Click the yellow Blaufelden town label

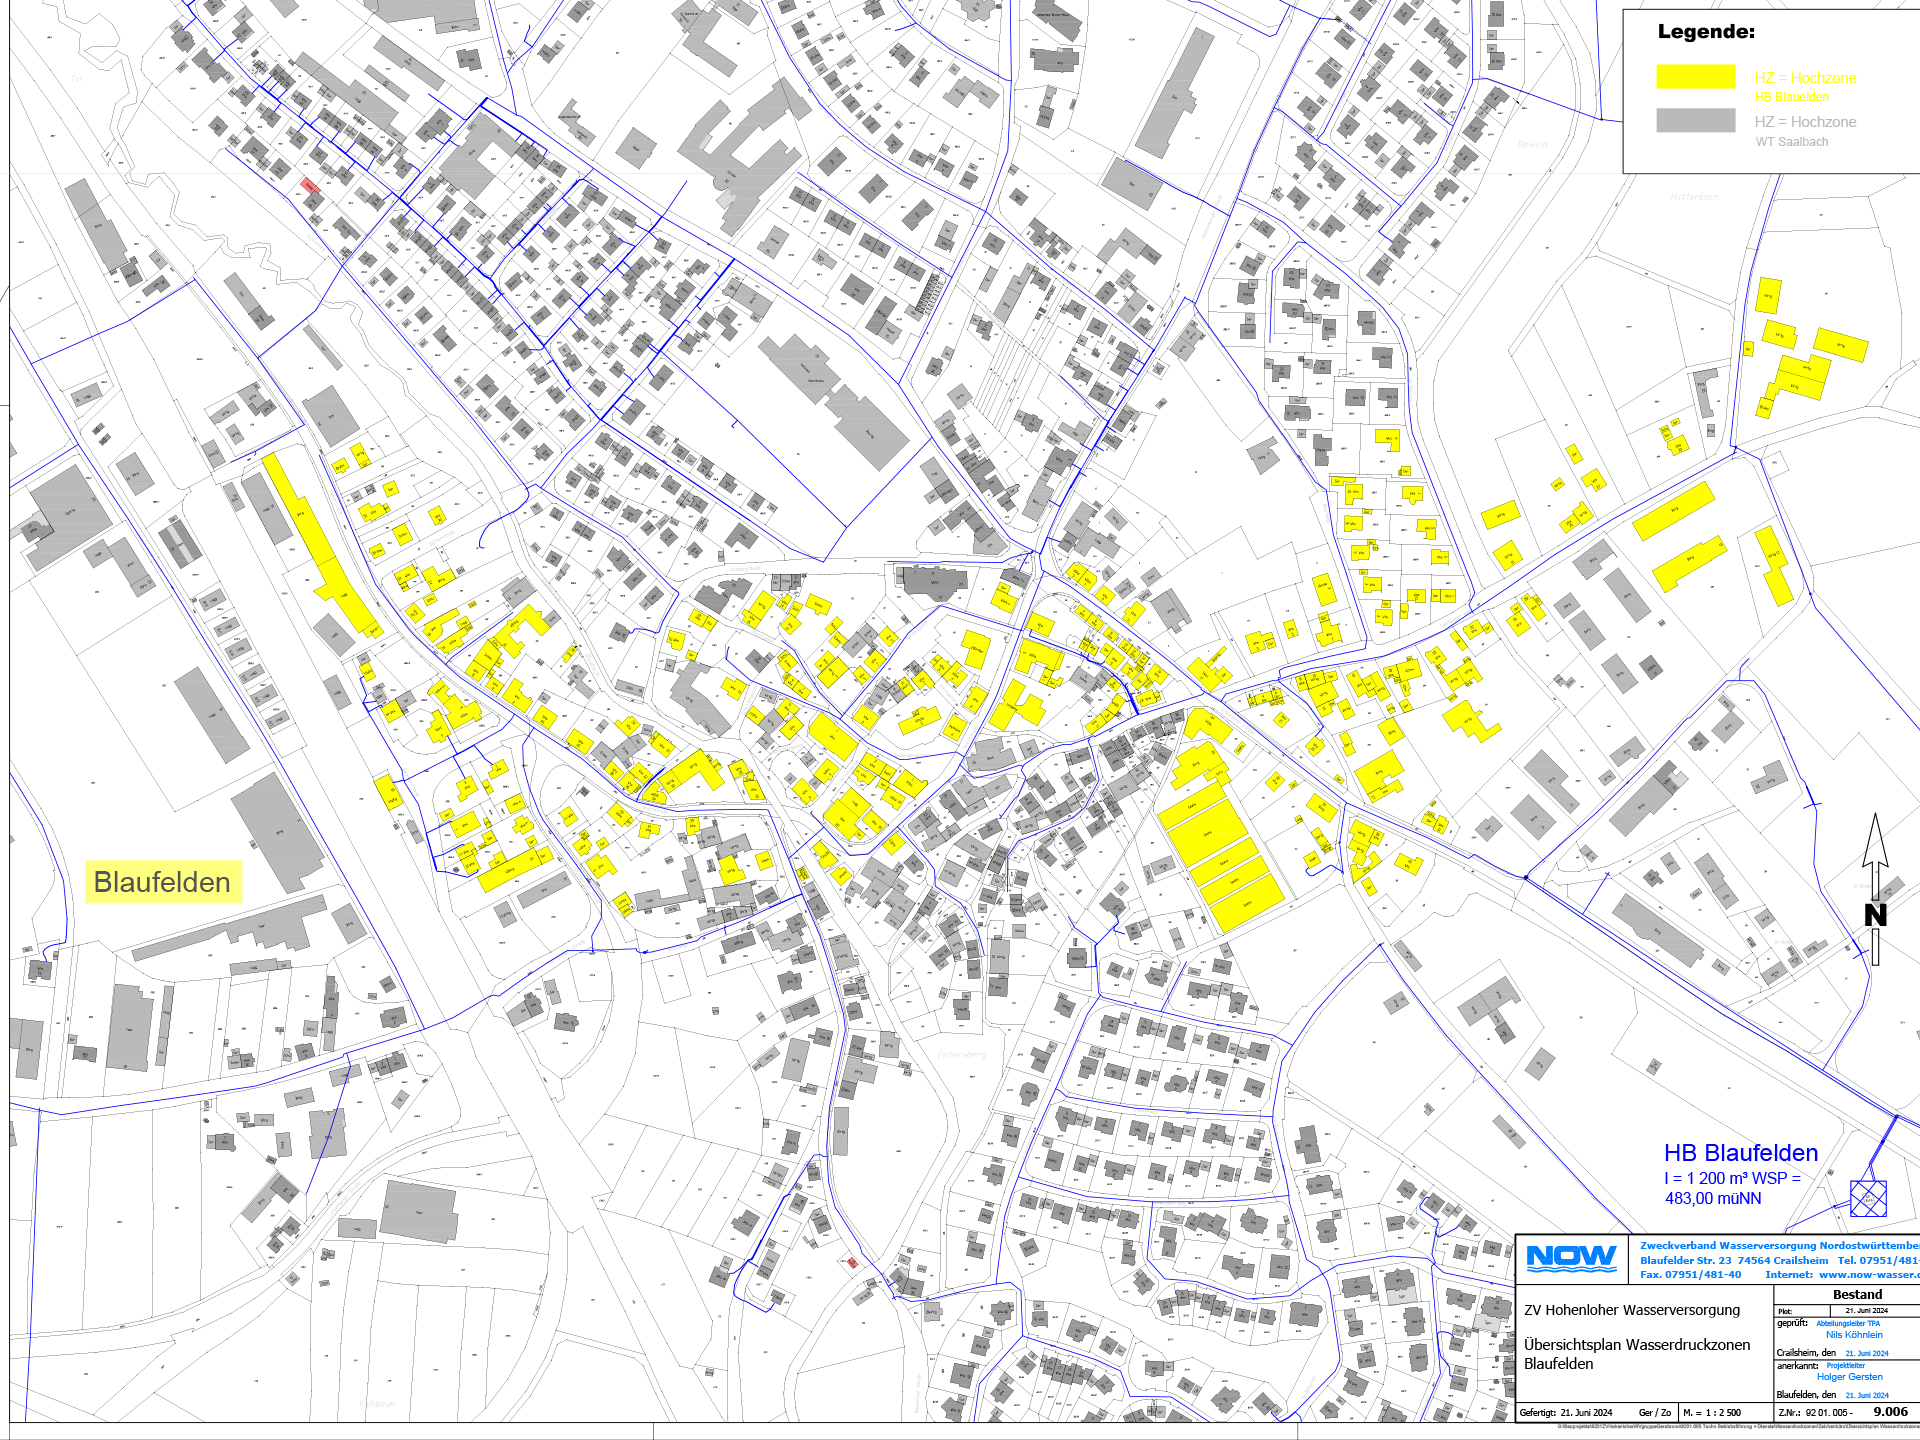(162, 882)
